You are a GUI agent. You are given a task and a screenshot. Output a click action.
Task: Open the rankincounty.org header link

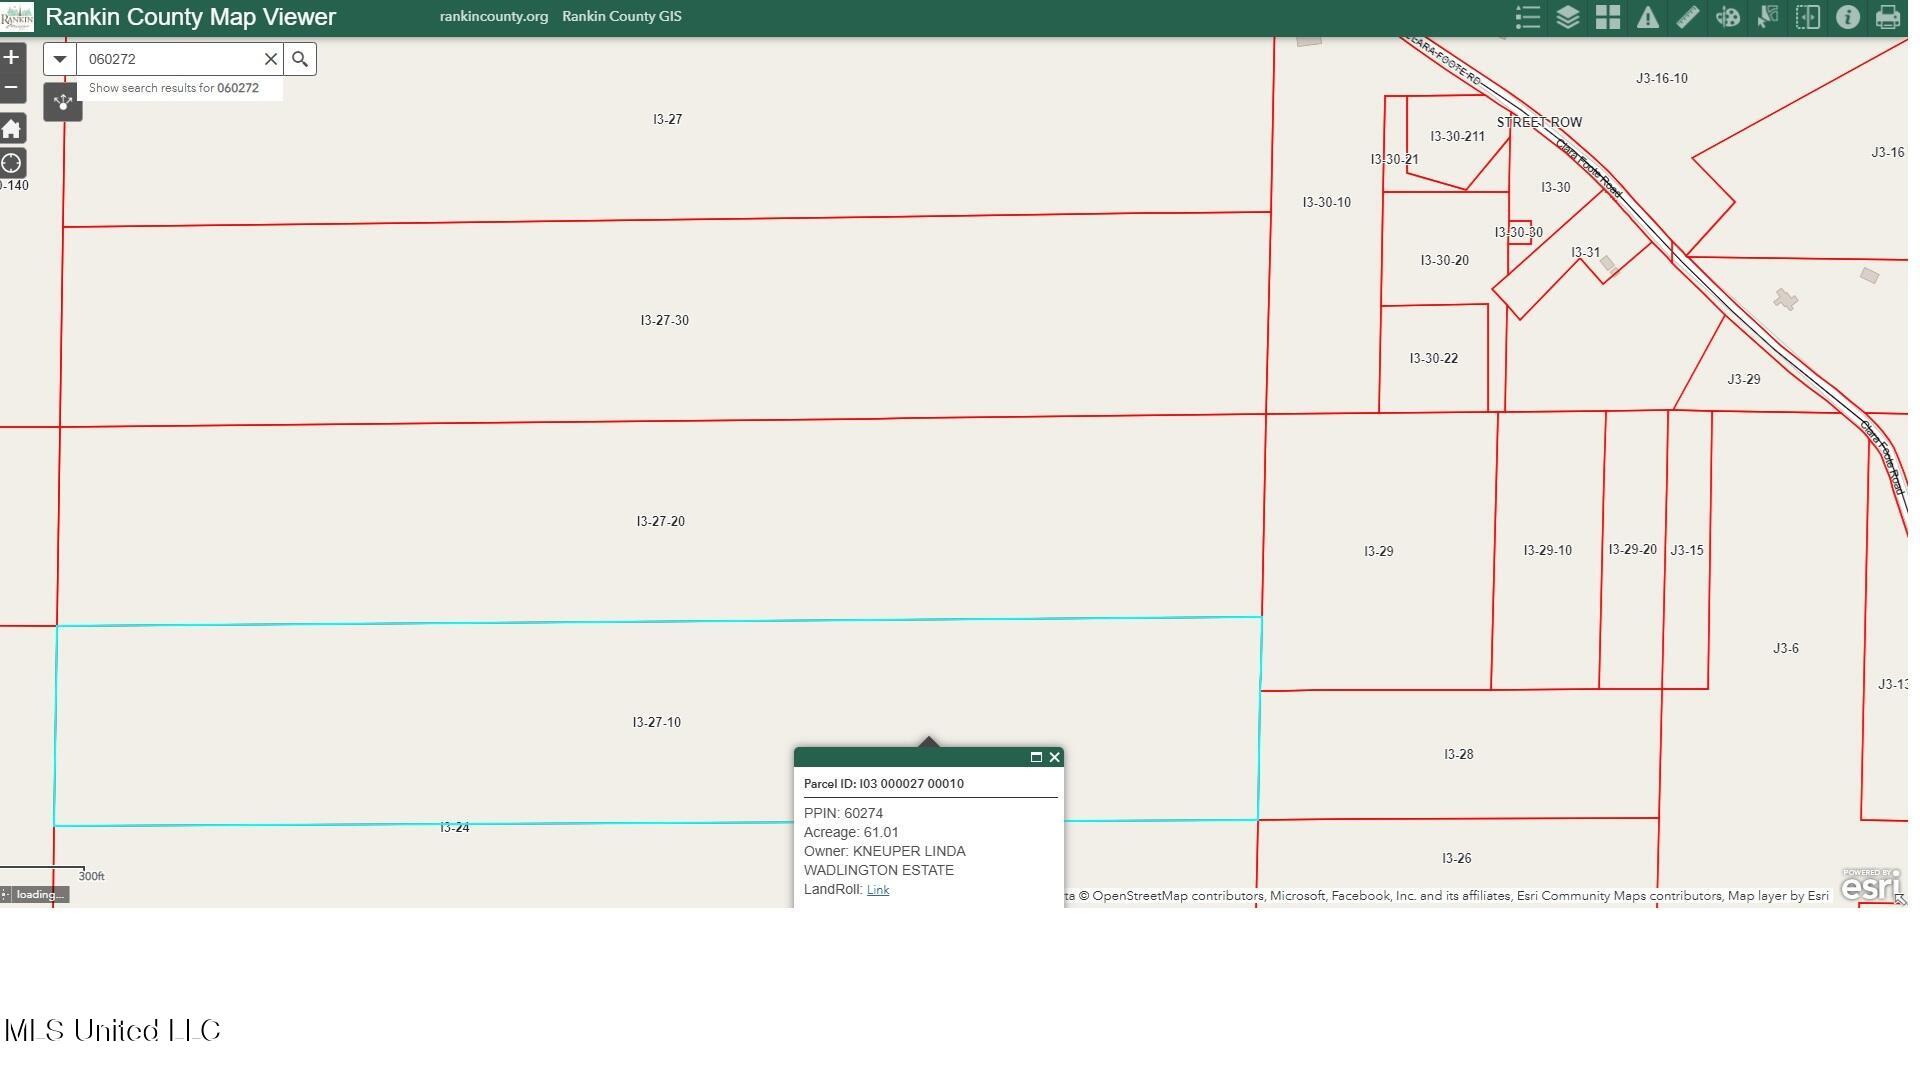point(493,16)
